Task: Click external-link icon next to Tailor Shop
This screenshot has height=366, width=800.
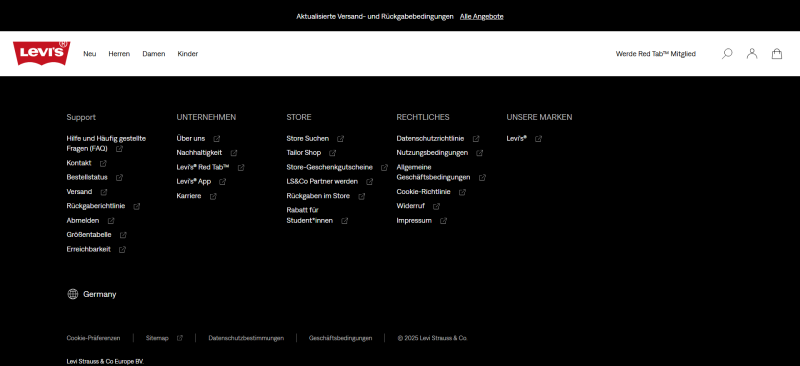Action: (333, 153)
